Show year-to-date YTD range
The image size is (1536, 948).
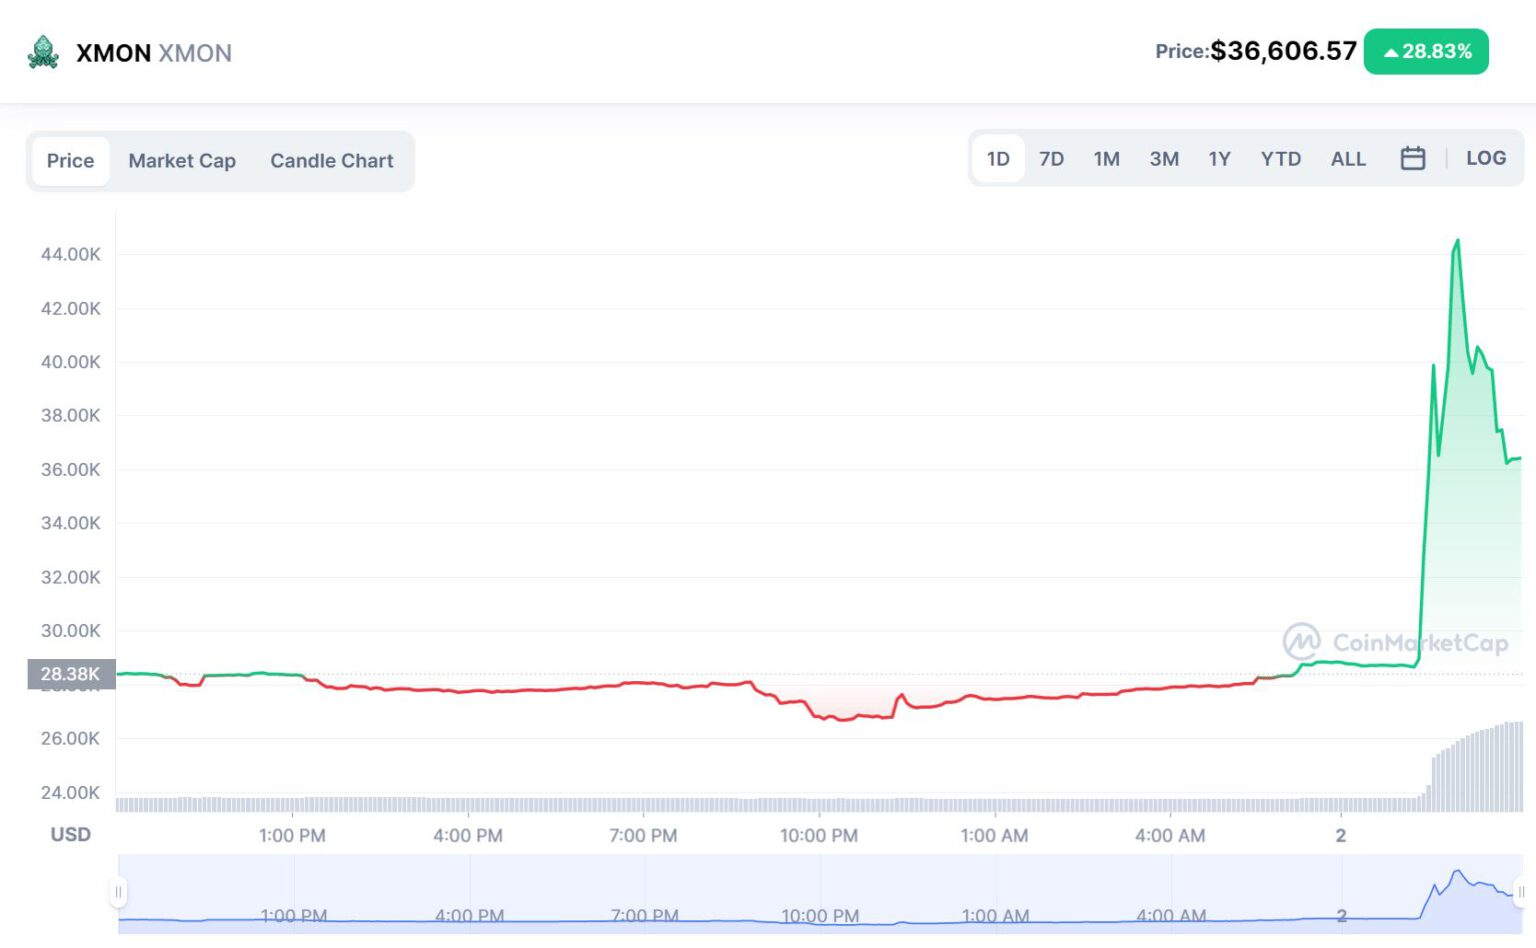point(1280,159)
